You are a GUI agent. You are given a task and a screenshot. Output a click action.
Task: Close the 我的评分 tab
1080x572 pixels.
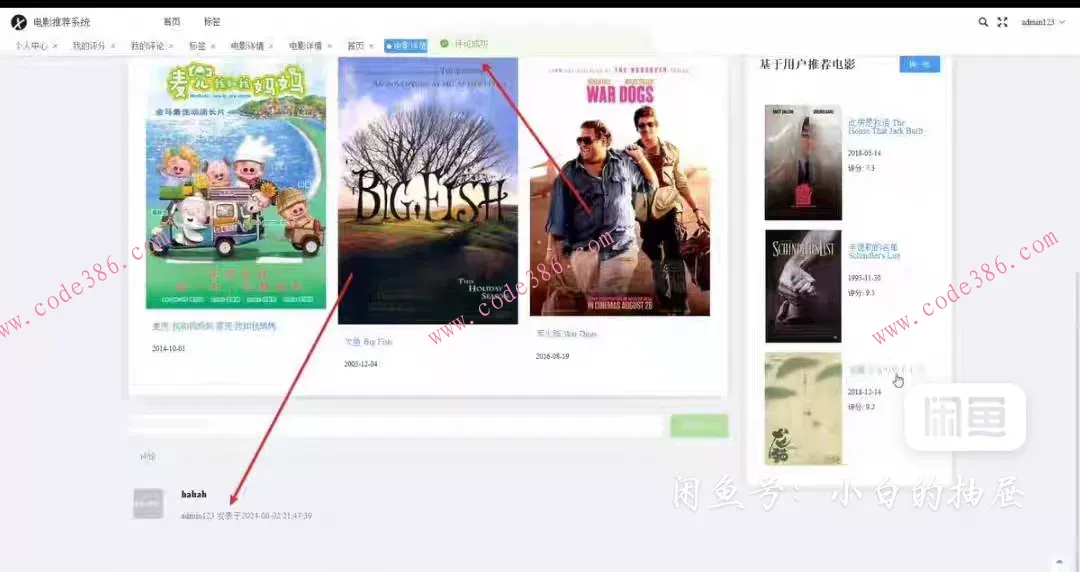pos(113,46)
